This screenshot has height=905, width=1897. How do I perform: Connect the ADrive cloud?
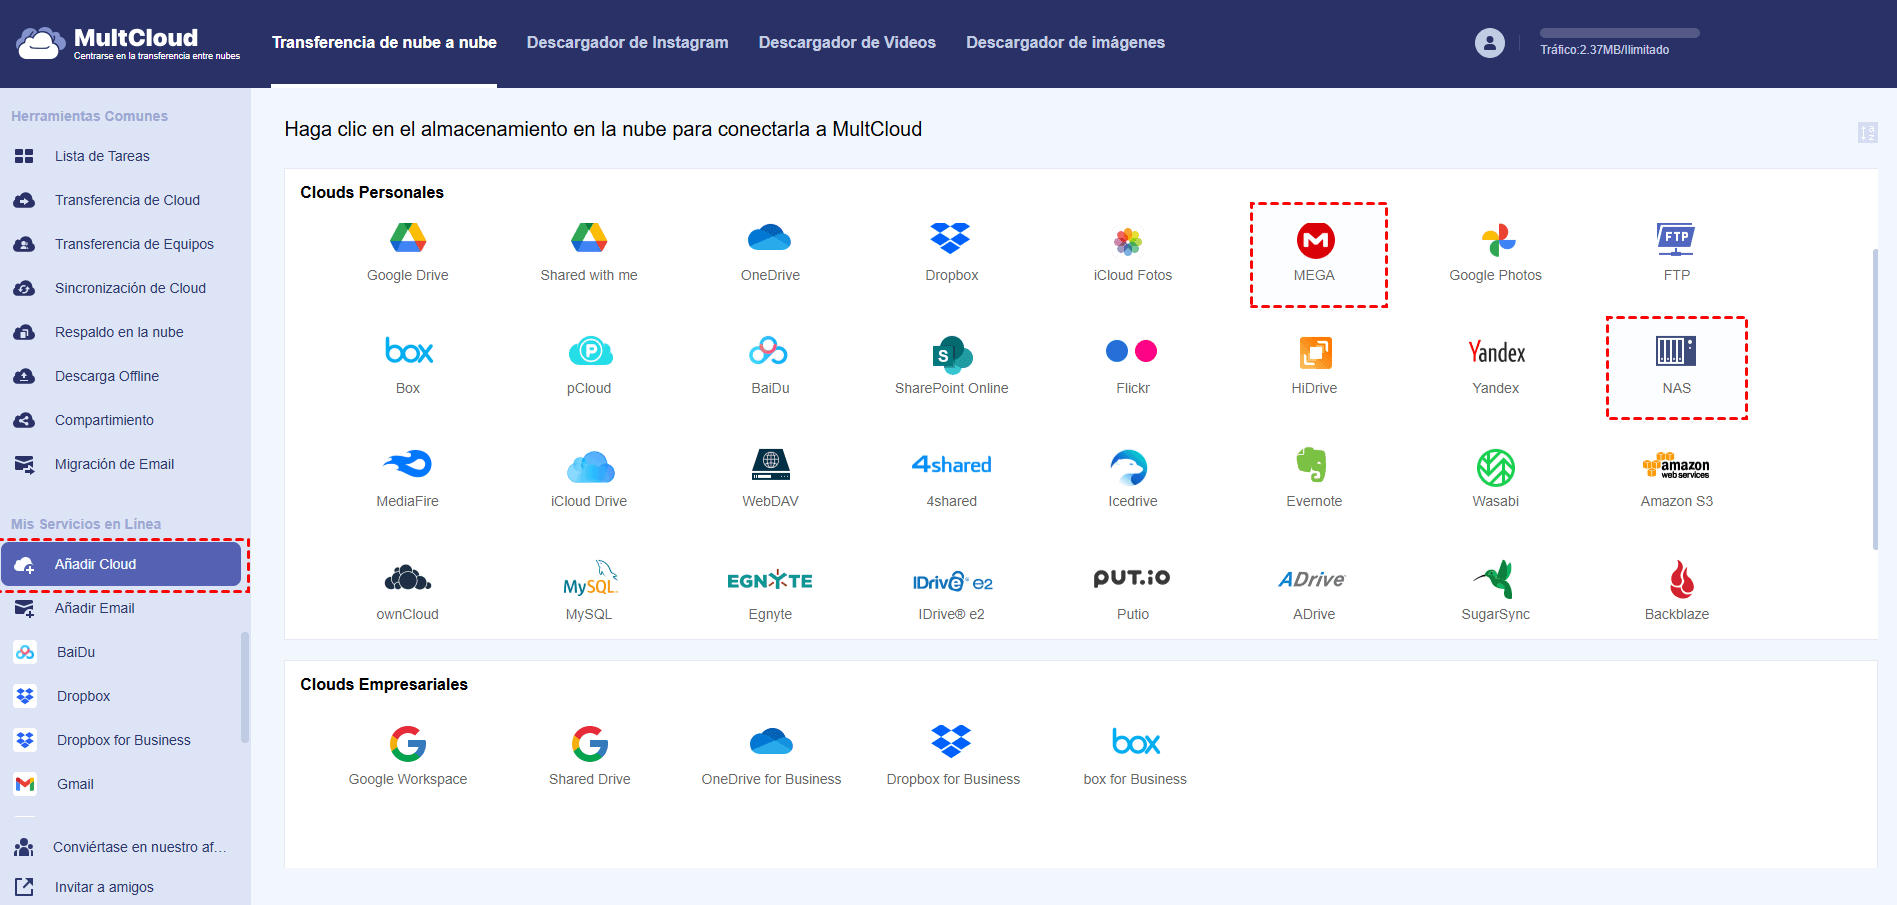(x=1312, y=579)
